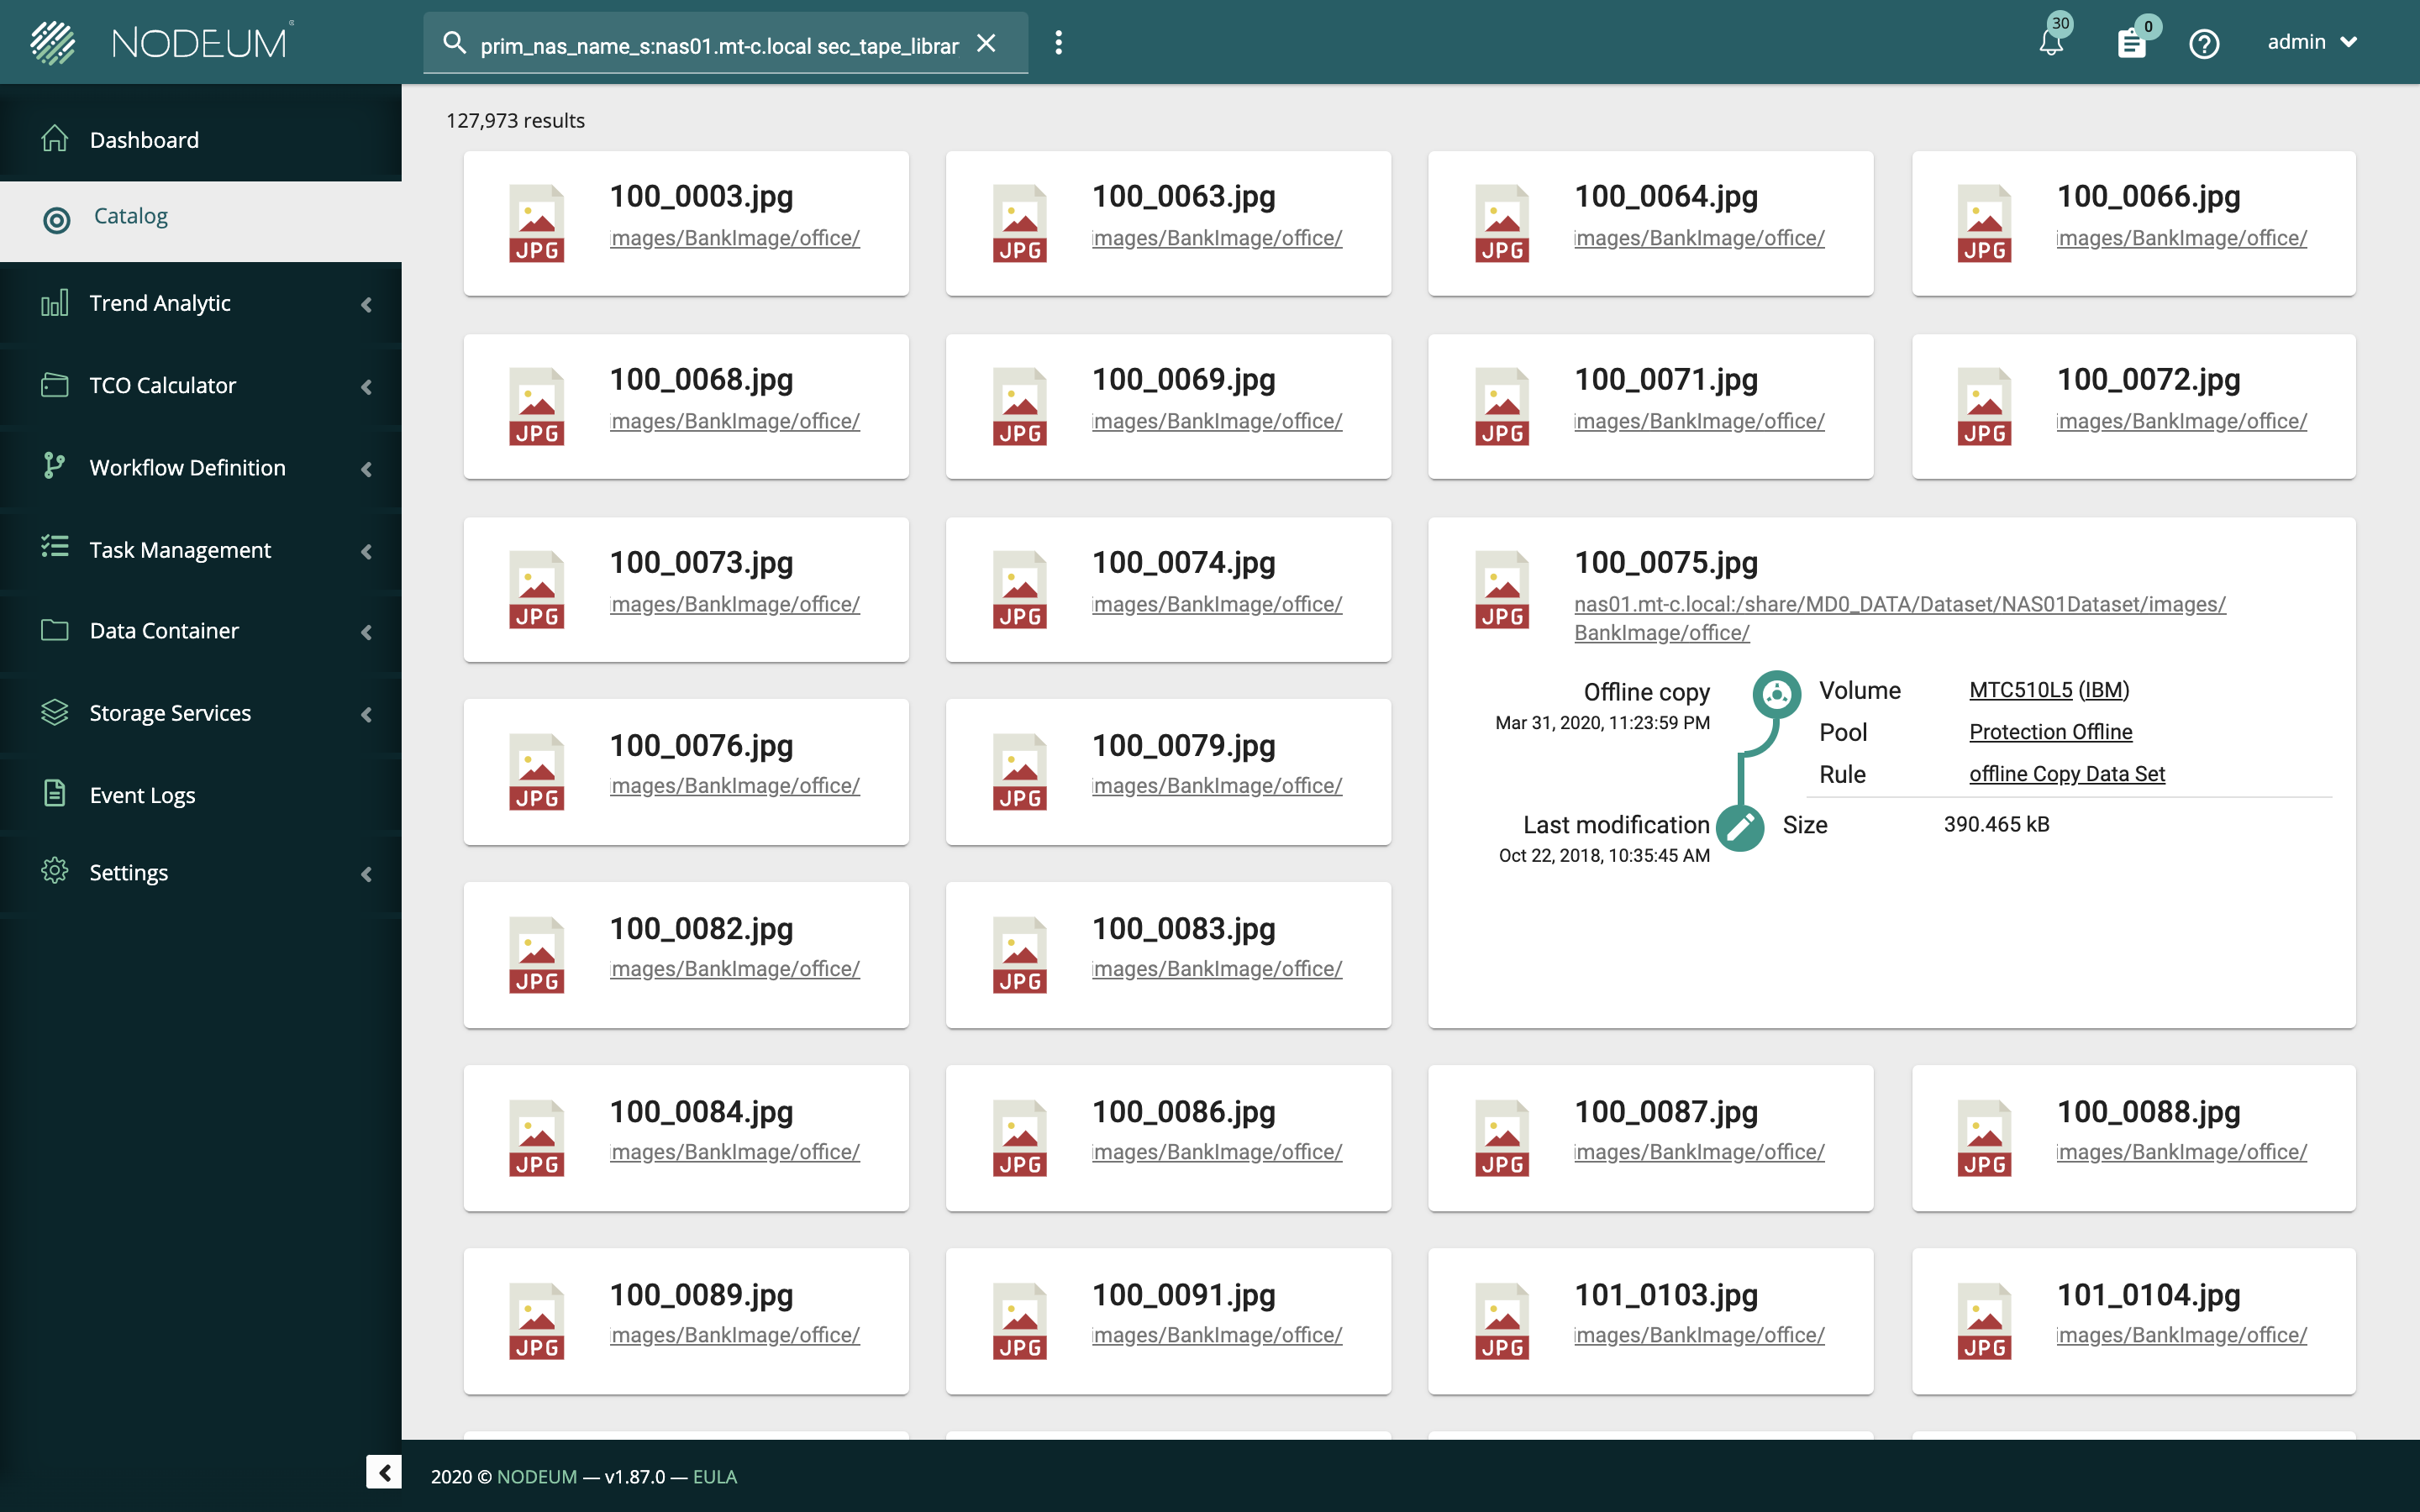
Task: Go to the Dashboard menu item
Action: click(x=144, y=140)
